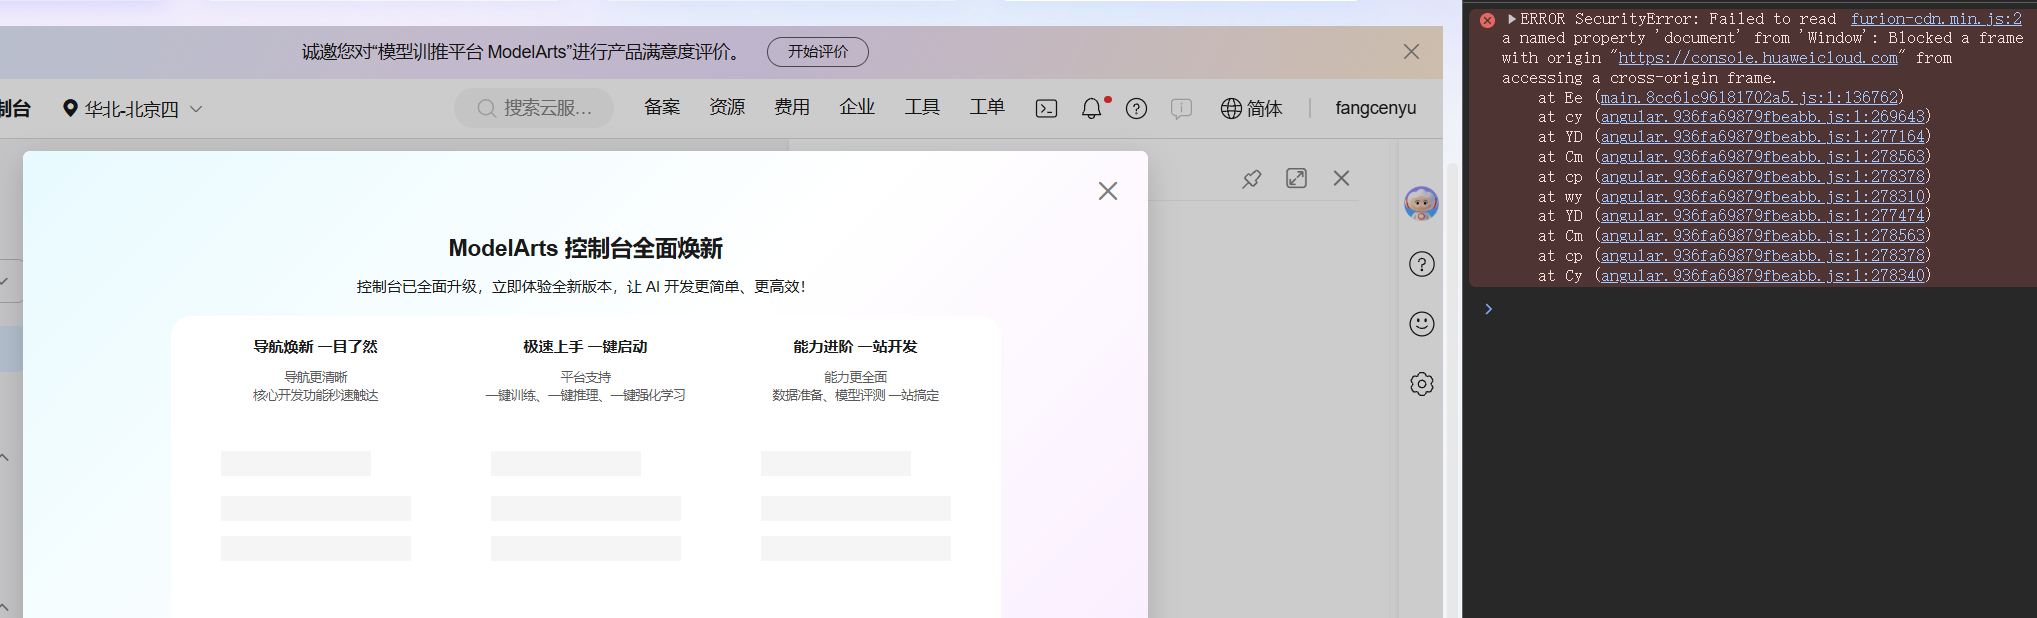2037x618 pixels.
Task: Dismiss the satisfaction survey banner
Action: (x=1411, y=52)
